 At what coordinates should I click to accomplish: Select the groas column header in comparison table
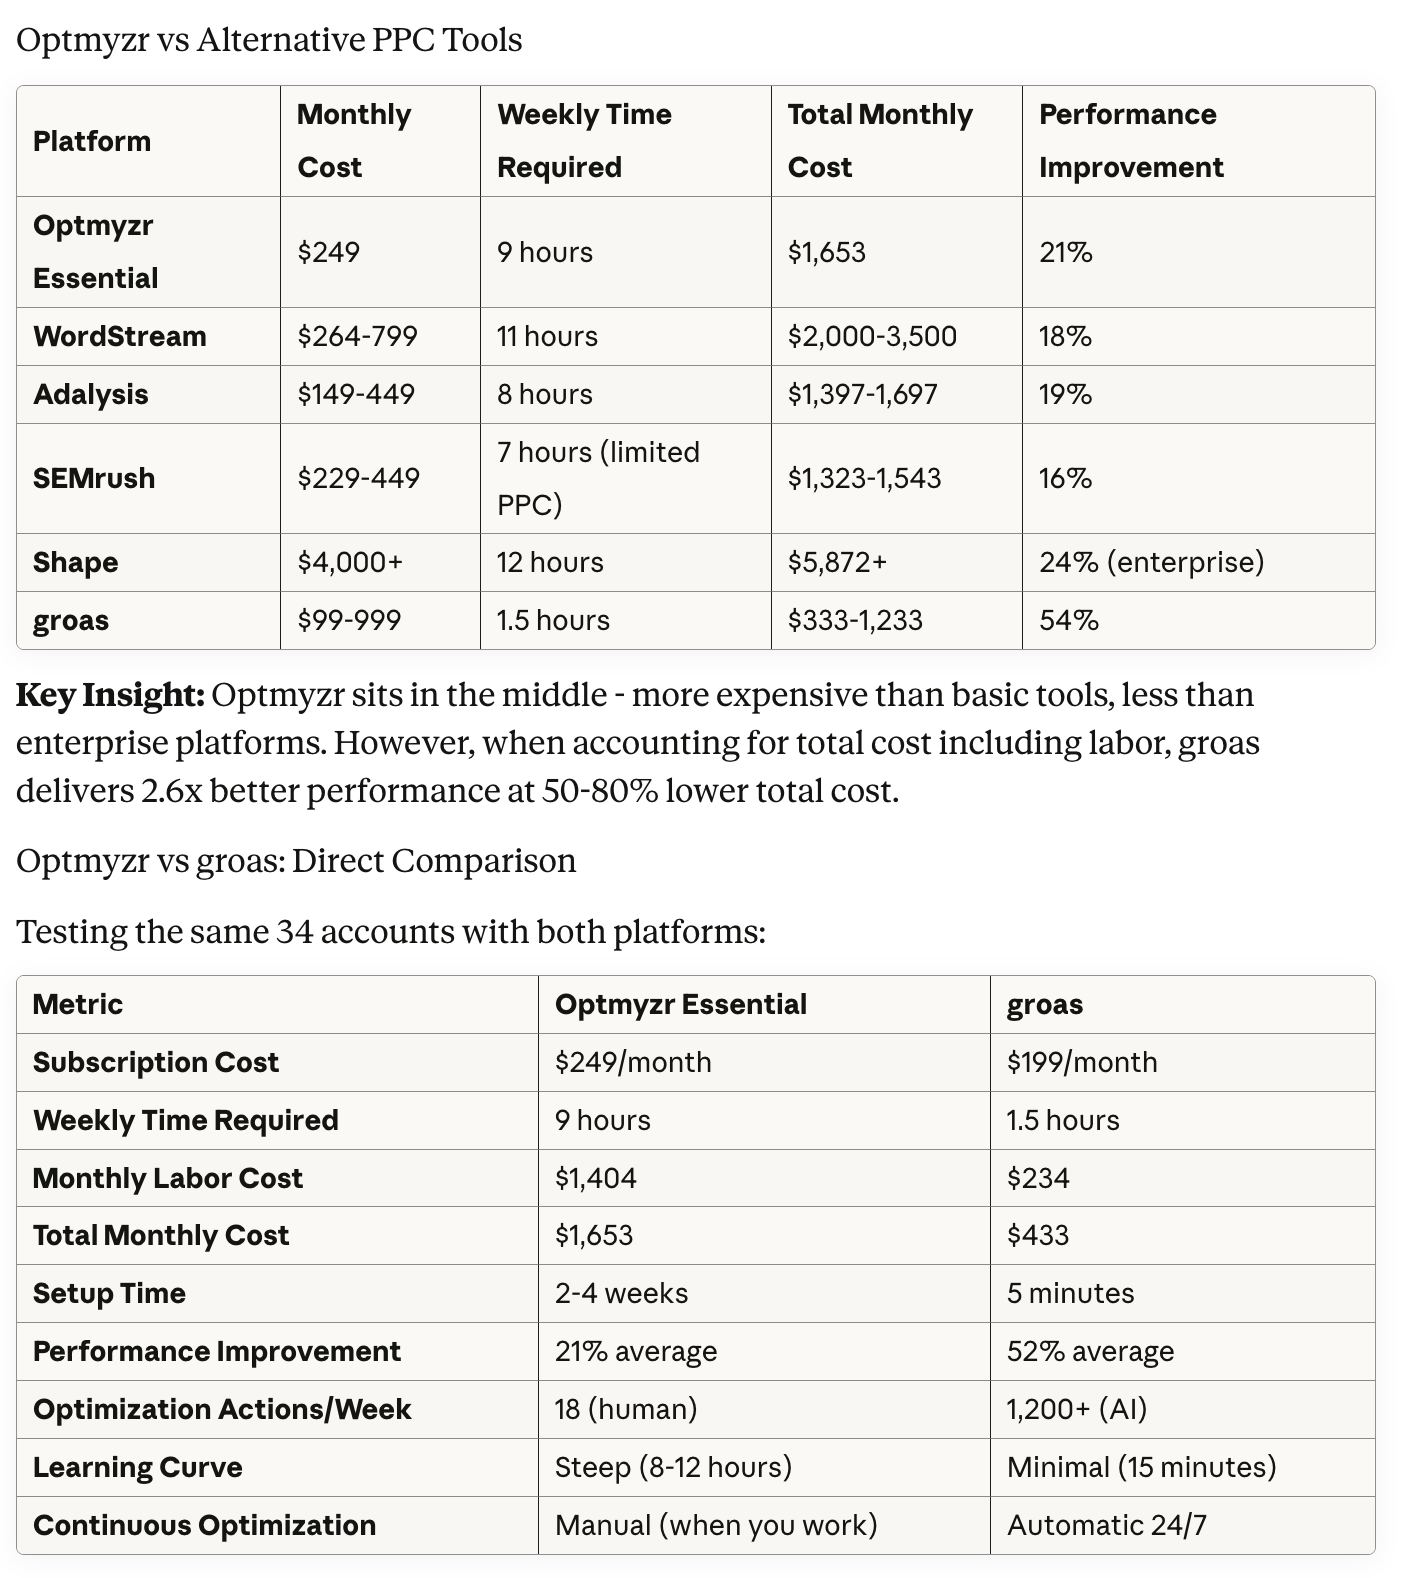pyautogui.click(x=1045, y=1004)
